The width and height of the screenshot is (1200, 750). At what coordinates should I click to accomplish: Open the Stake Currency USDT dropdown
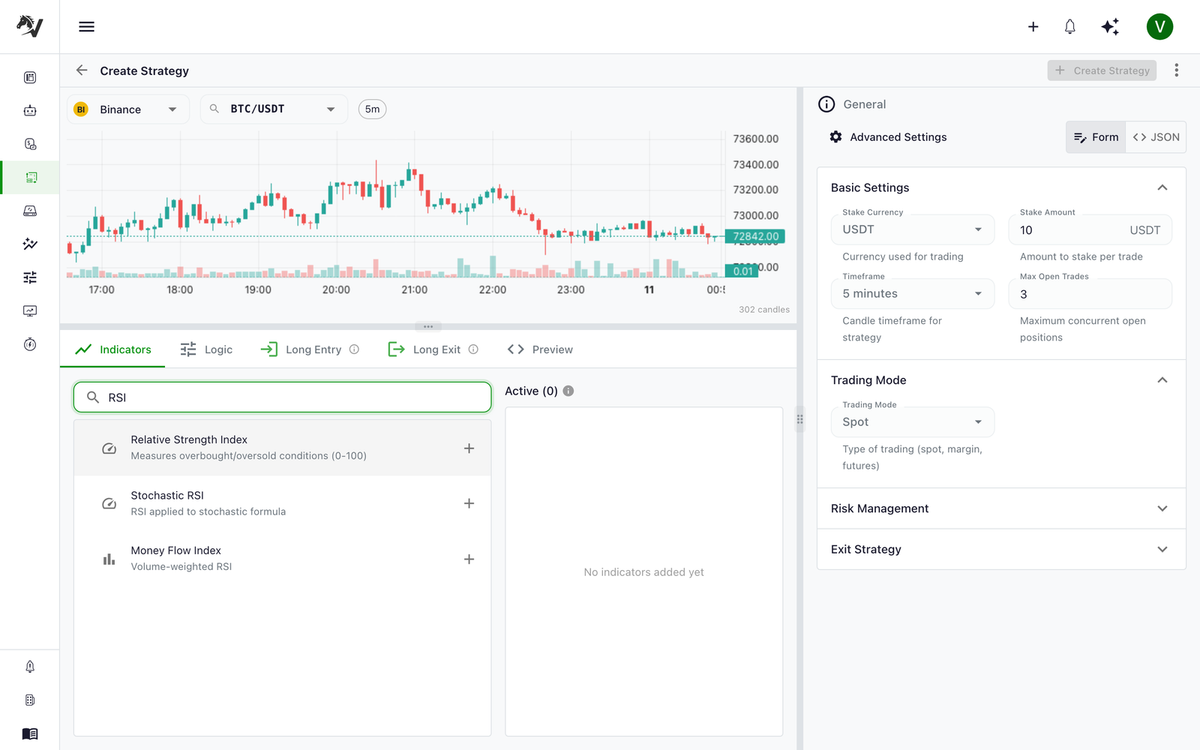(x=913, y=230)
